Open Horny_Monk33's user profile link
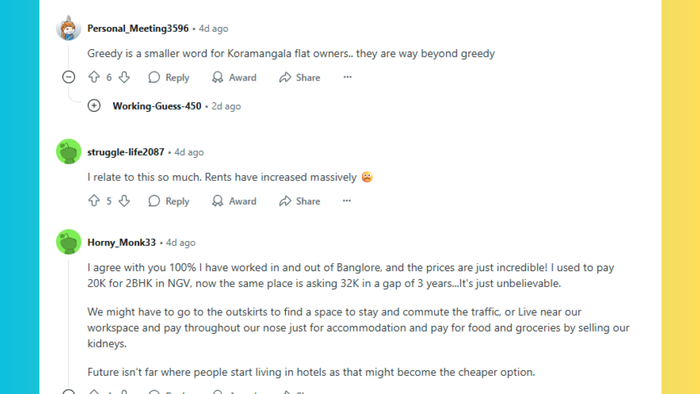 pyautogui.click(x=121, y=242)
